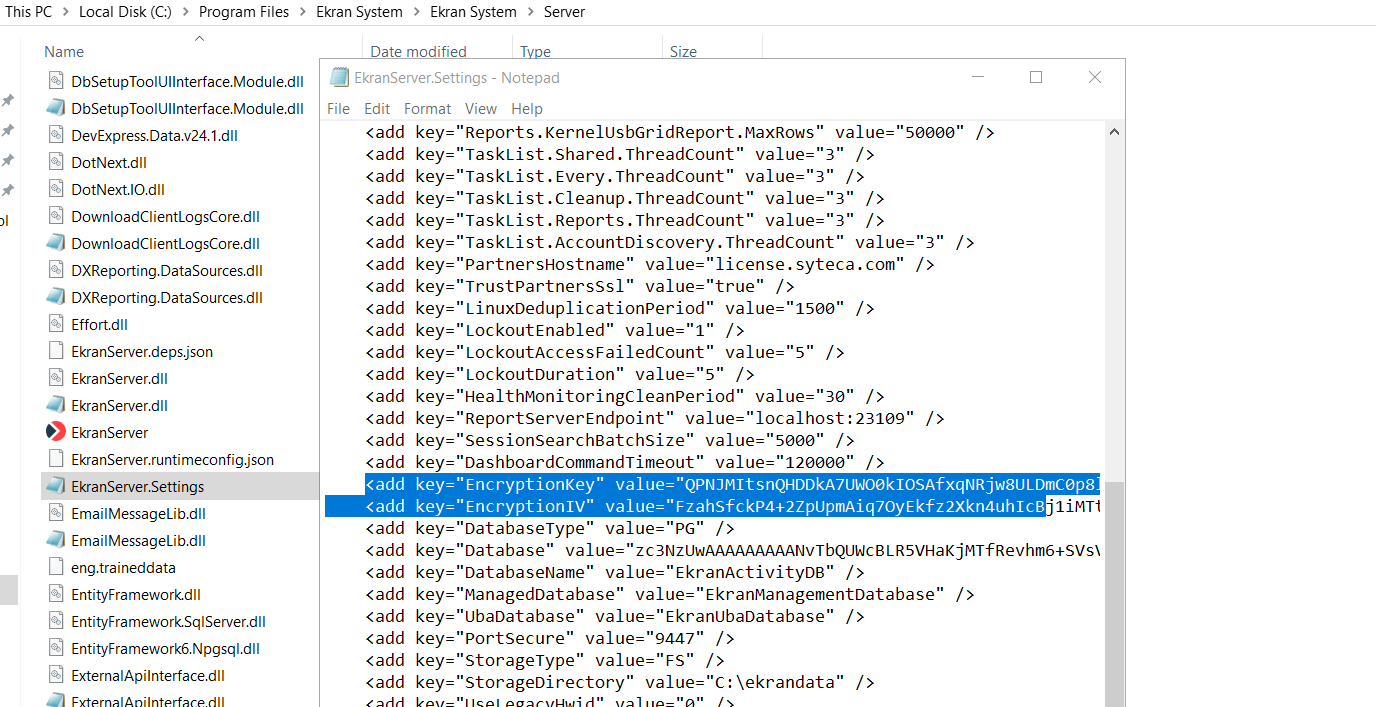Close the EkranServer.Settings Notepad window
This screenshot has width=1376, height=707.
click(1095, 77)
